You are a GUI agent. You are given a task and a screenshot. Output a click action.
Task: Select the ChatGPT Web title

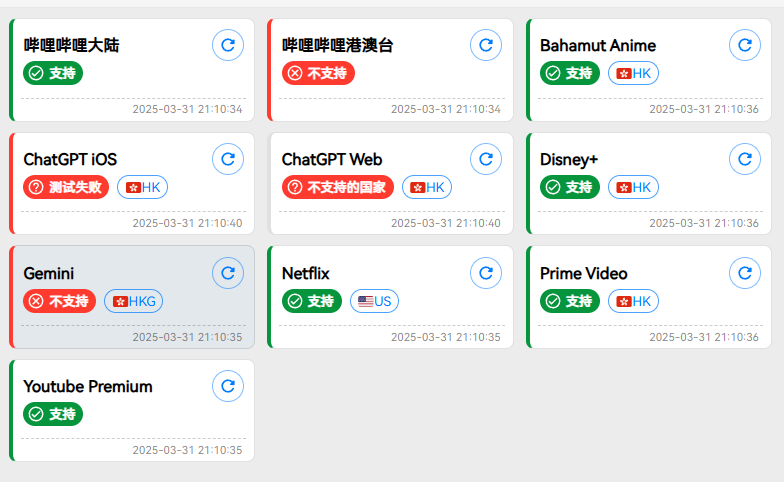click(x=332, y=160)
